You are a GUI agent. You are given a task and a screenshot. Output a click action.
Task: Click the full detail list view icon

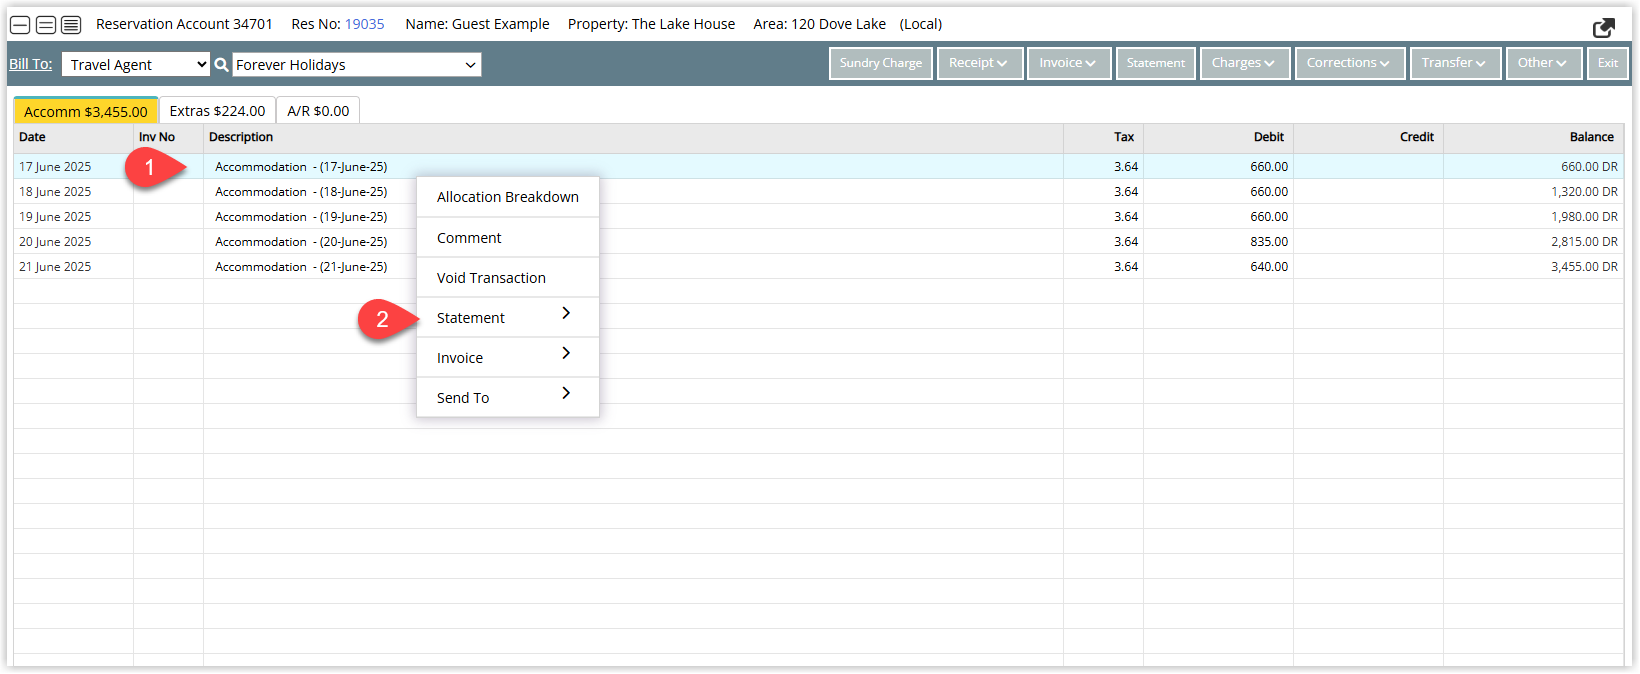point(71,25)
